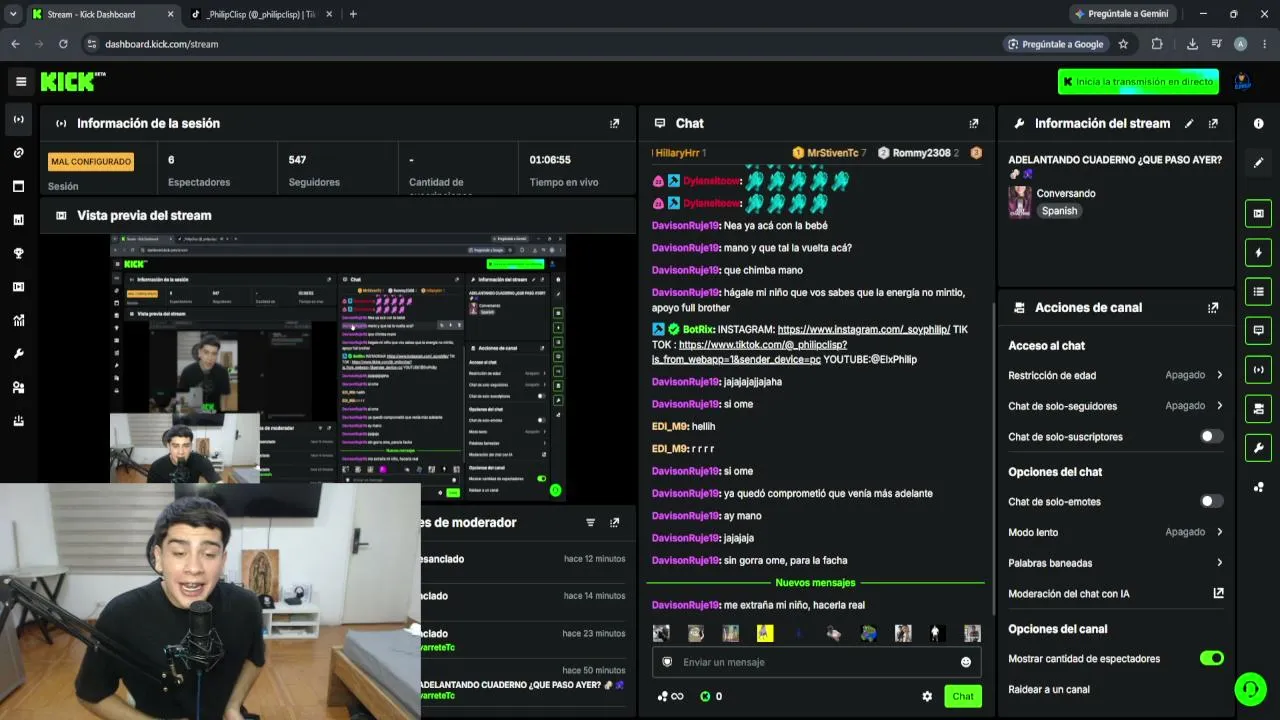1280x720 pixels.
Task: Switch to the _PhilipClisp TikTok tab
Action: 262,14
